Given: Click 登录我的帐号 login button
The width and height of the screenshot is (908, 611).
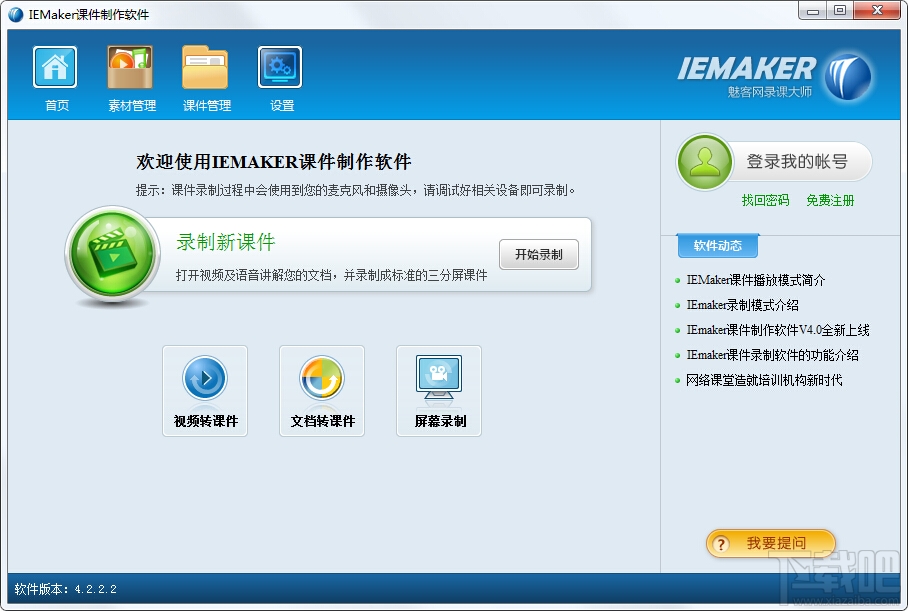Looking at the screenshot, I should tap(797, 162).
